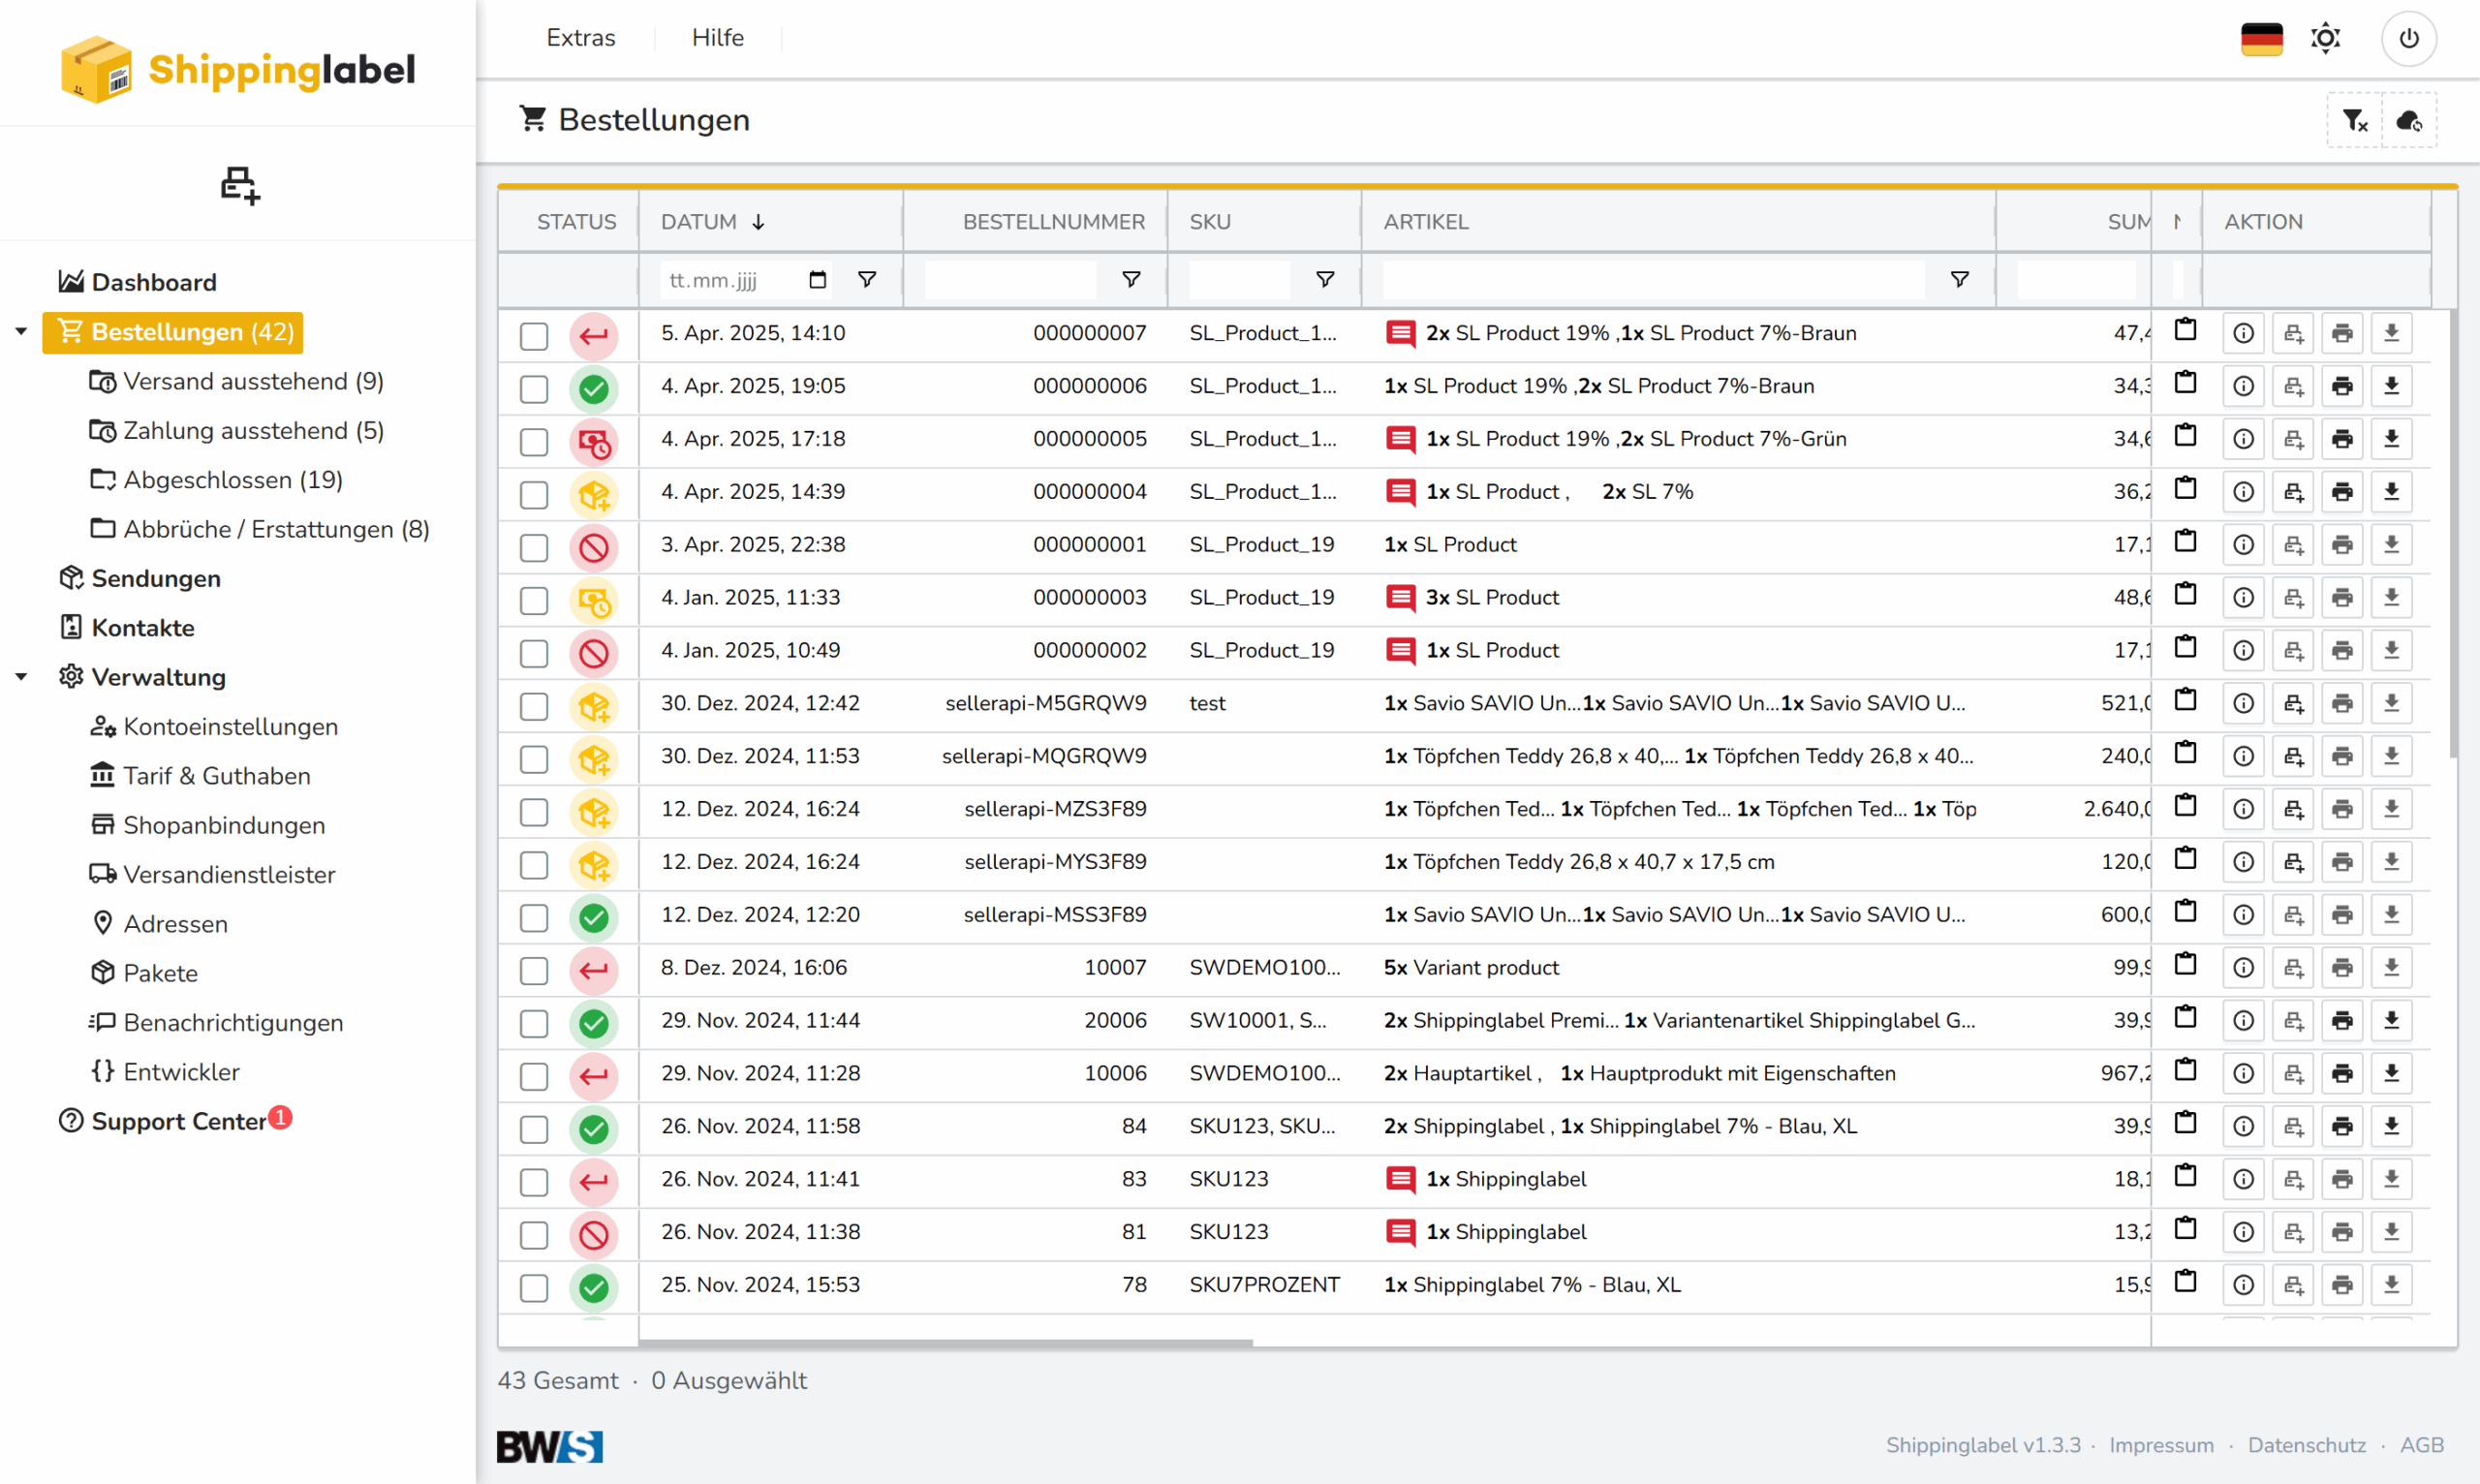This screenshot has height=1484, width=2480.
Task: Click the download icon for order 000000005
Action: click(x=2391, y=440)
